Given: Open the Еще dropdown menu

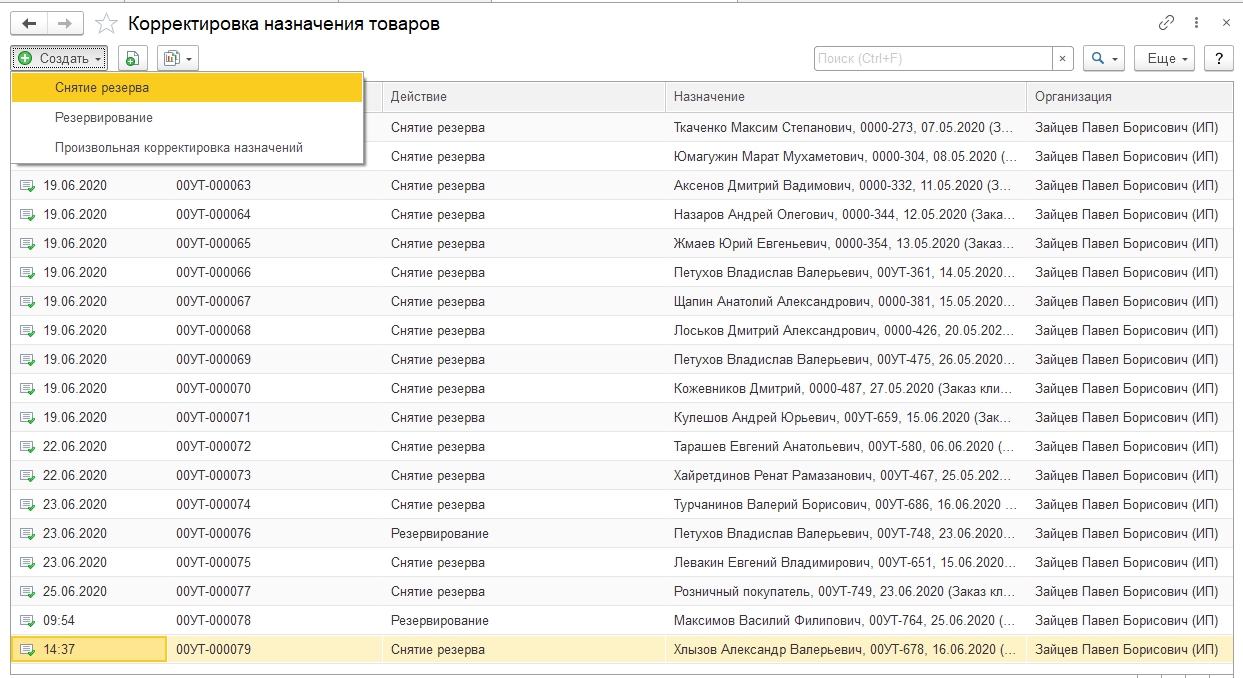Looking at the screenshot, I should 1165,59.
